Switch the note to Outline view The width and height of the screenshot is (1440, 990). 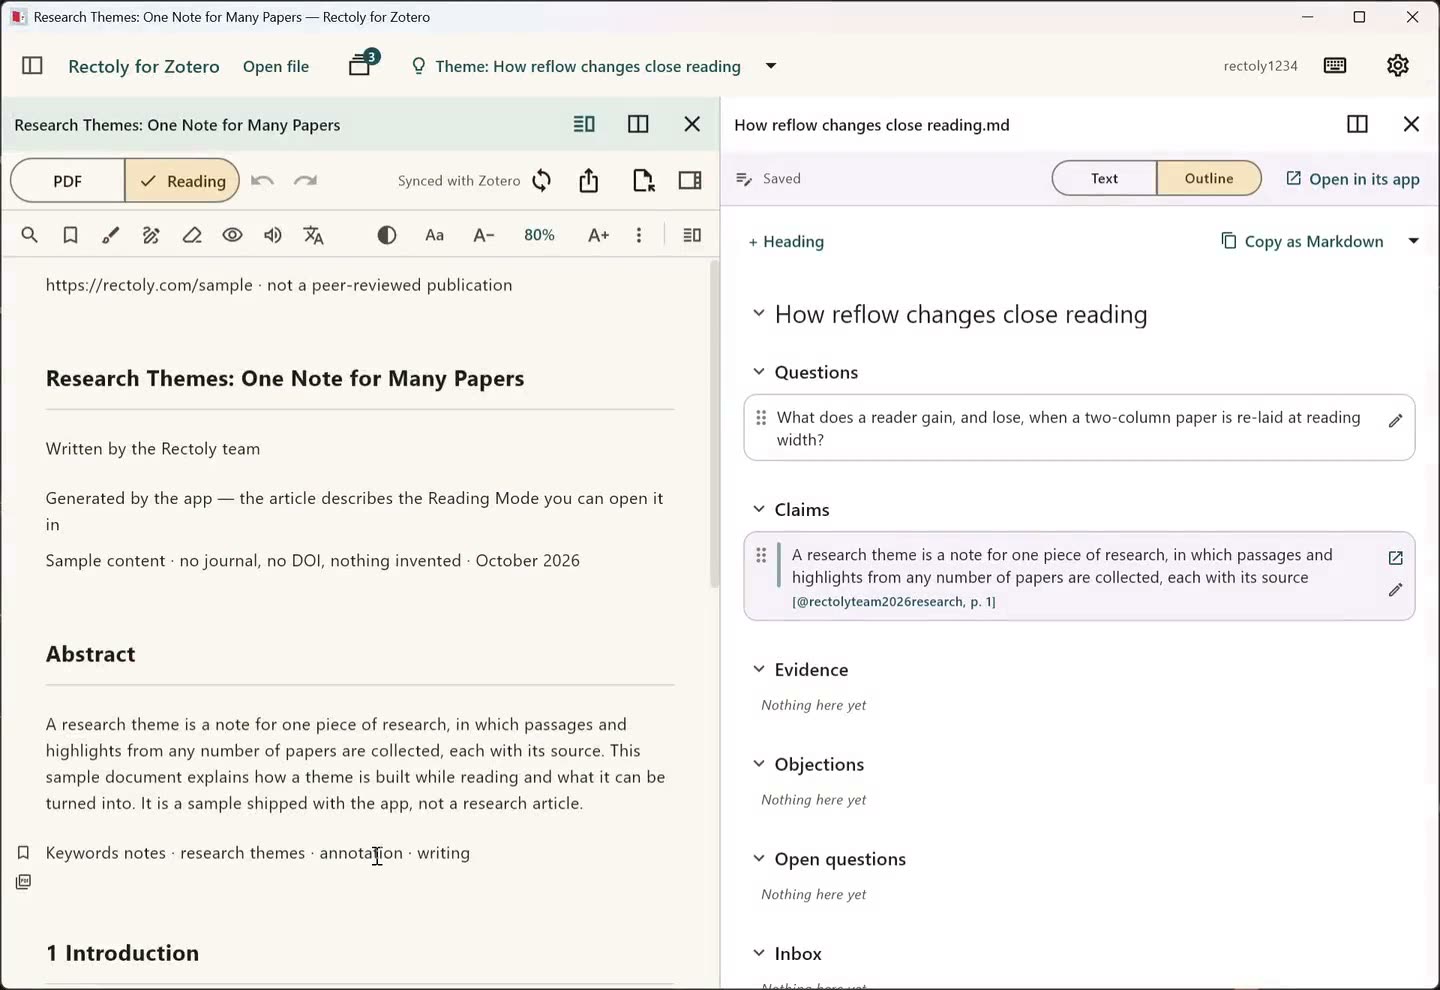click(x=1209, y=178)
